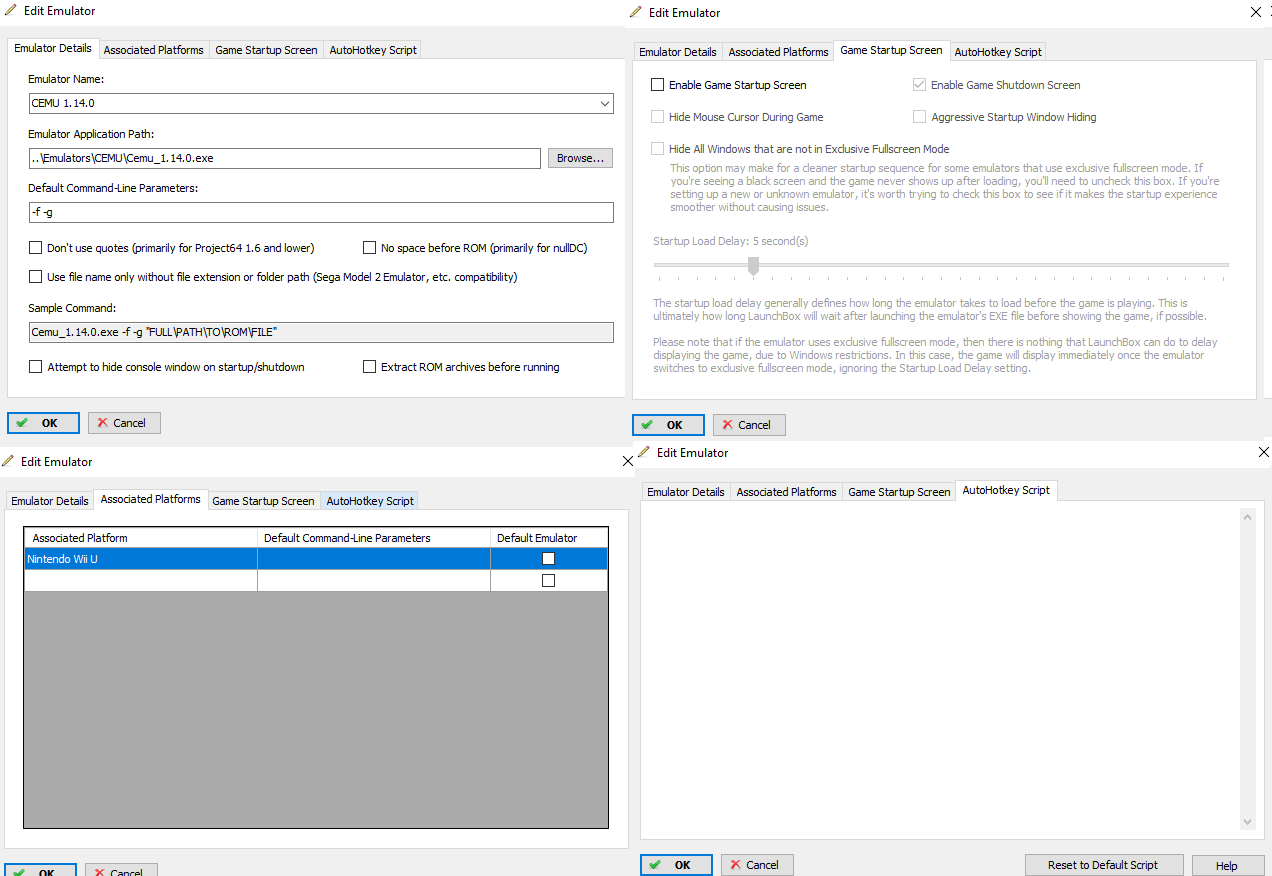Open Associated Platforms tab in the window with Browse button
The width and height of the screenshot is (1272, 876).
click(153, 50)
